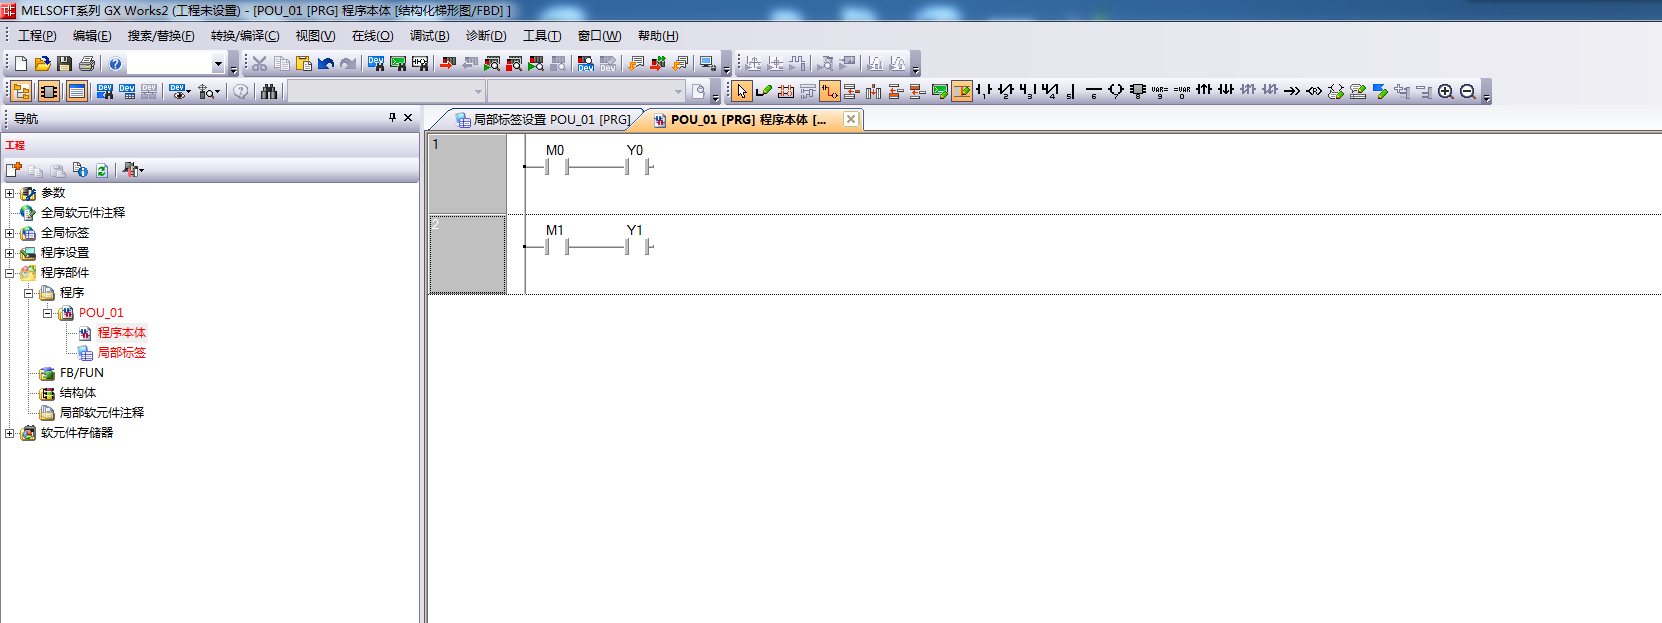1662x623 pixels.
Task: Click the binoculars find device icon
Action: [x=269, y=92]
